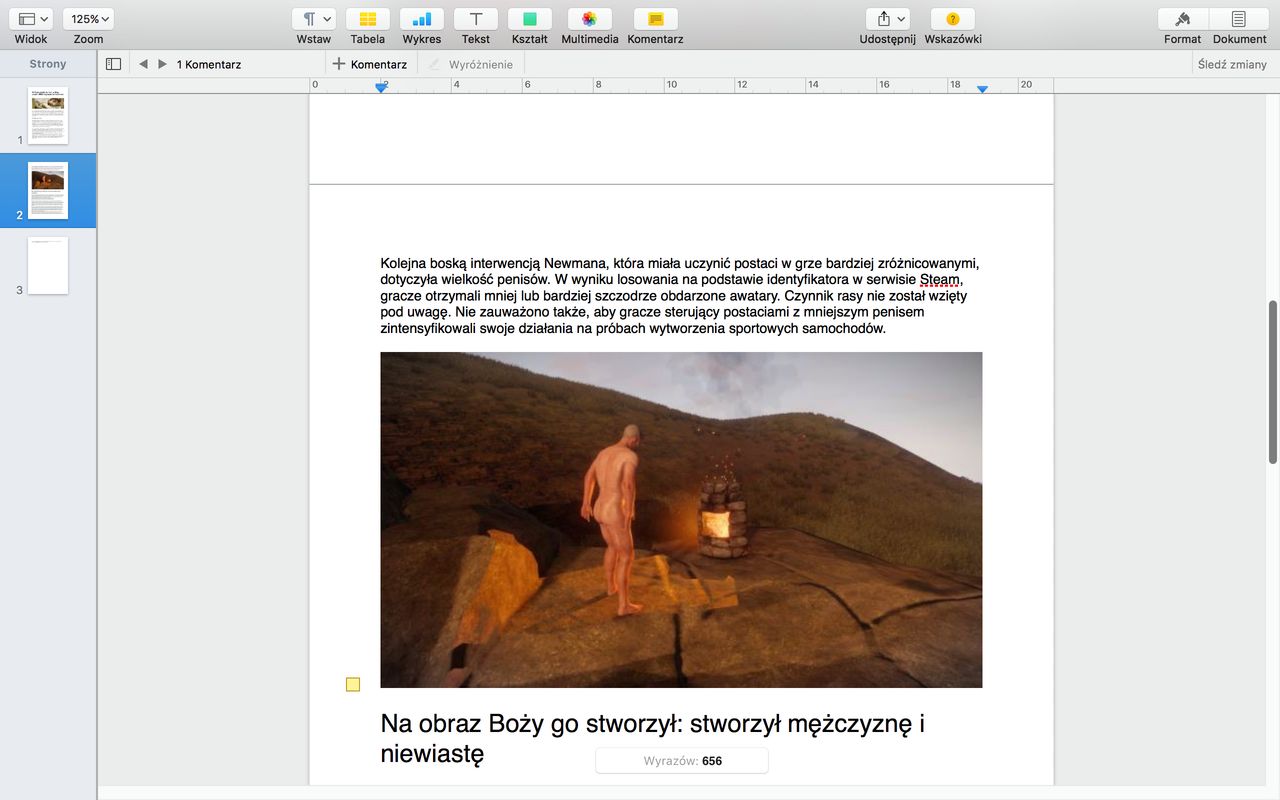Insert a chart with Wykres icon

pyautogui.click(x=421, y=19)
